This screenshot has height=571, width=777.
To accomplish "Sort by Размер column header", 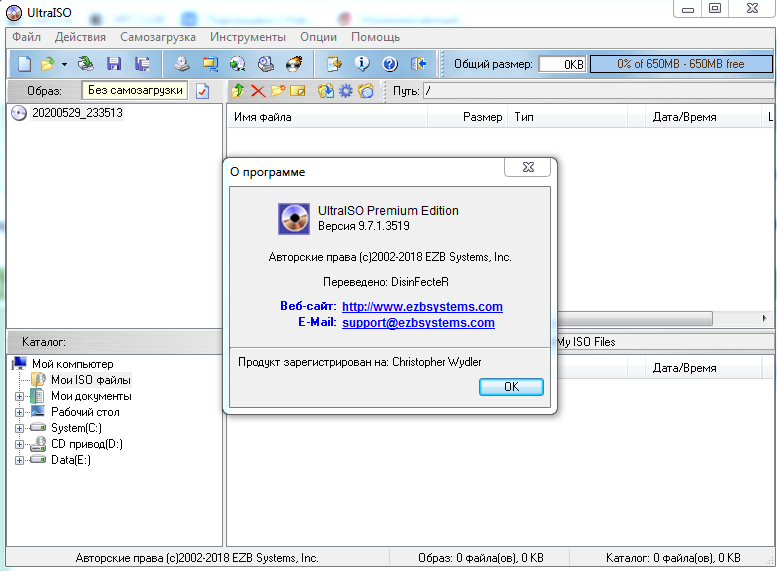I will coord(467,117).
